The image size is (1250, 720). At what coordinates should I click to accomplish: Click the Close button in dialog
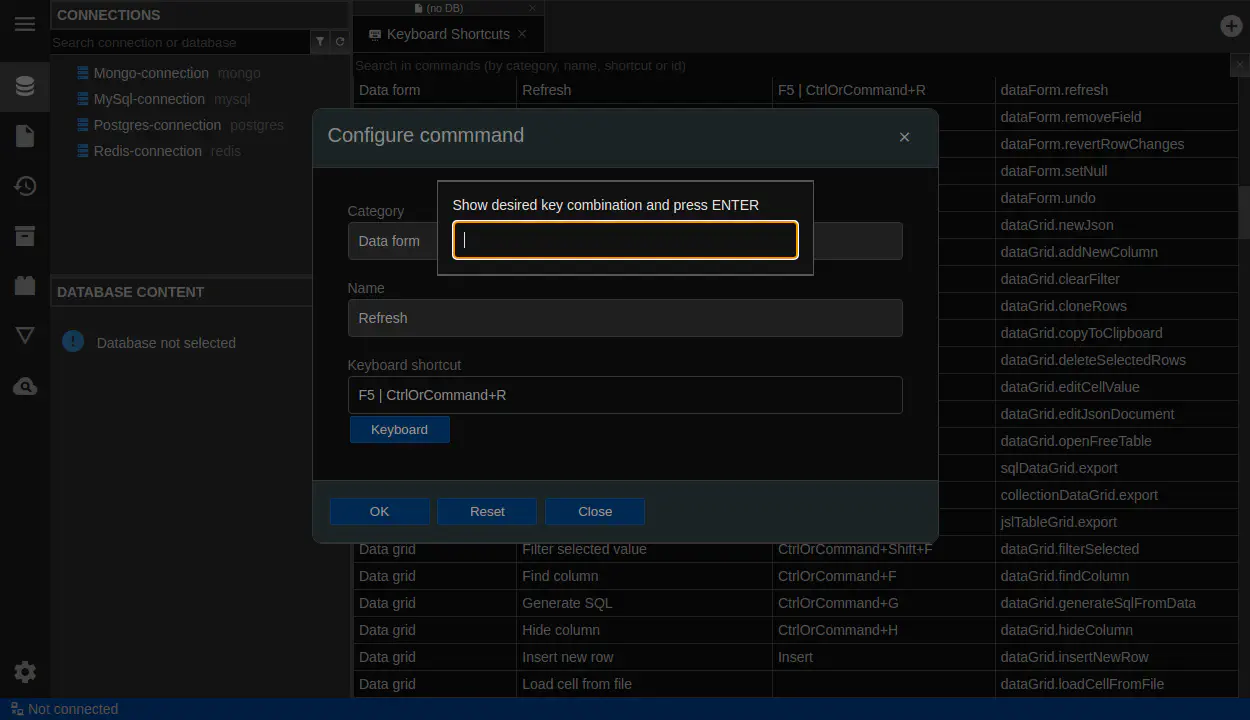click(x=595, y=511)
